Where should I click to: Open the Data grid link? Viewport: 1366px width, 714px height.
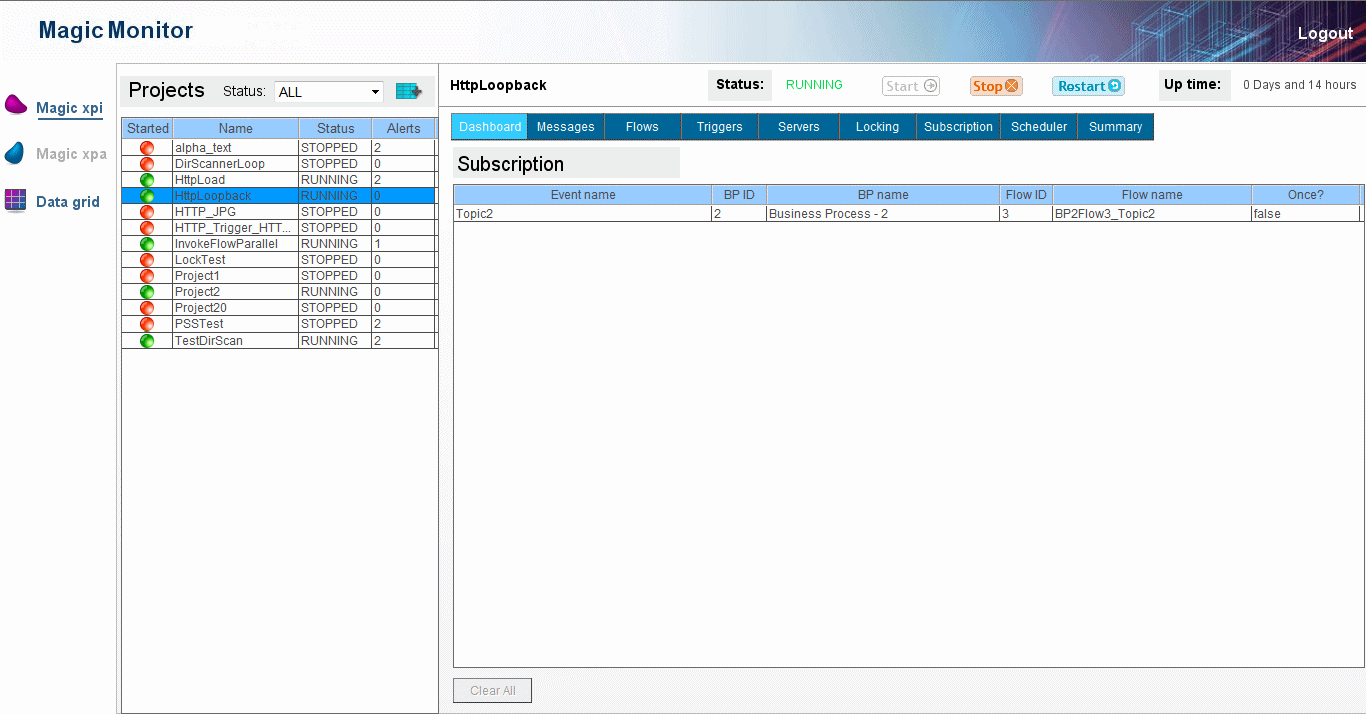68,202
